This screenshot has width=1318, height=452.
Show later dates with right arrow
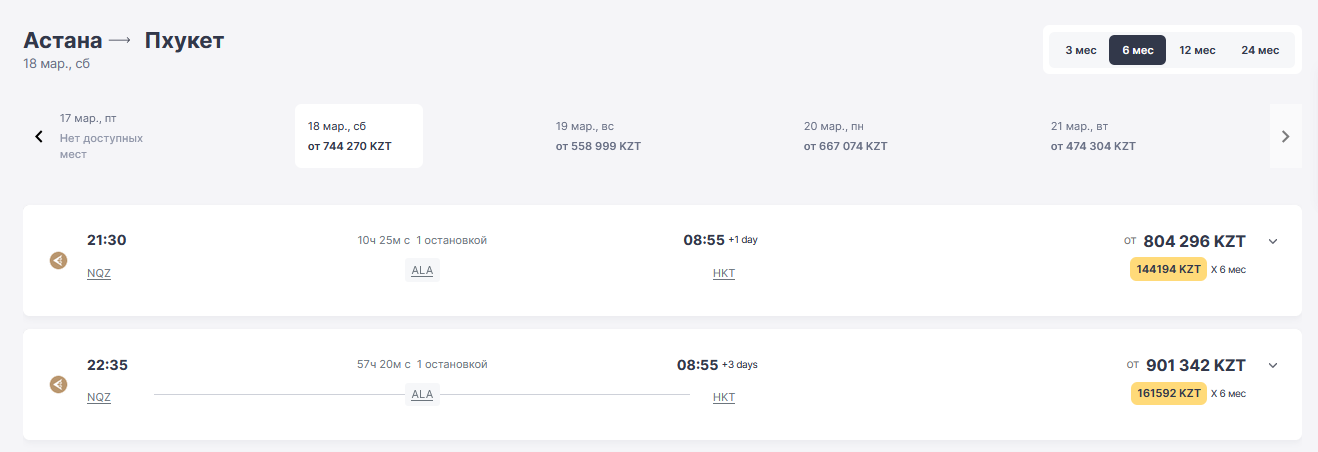(1285, 137)
